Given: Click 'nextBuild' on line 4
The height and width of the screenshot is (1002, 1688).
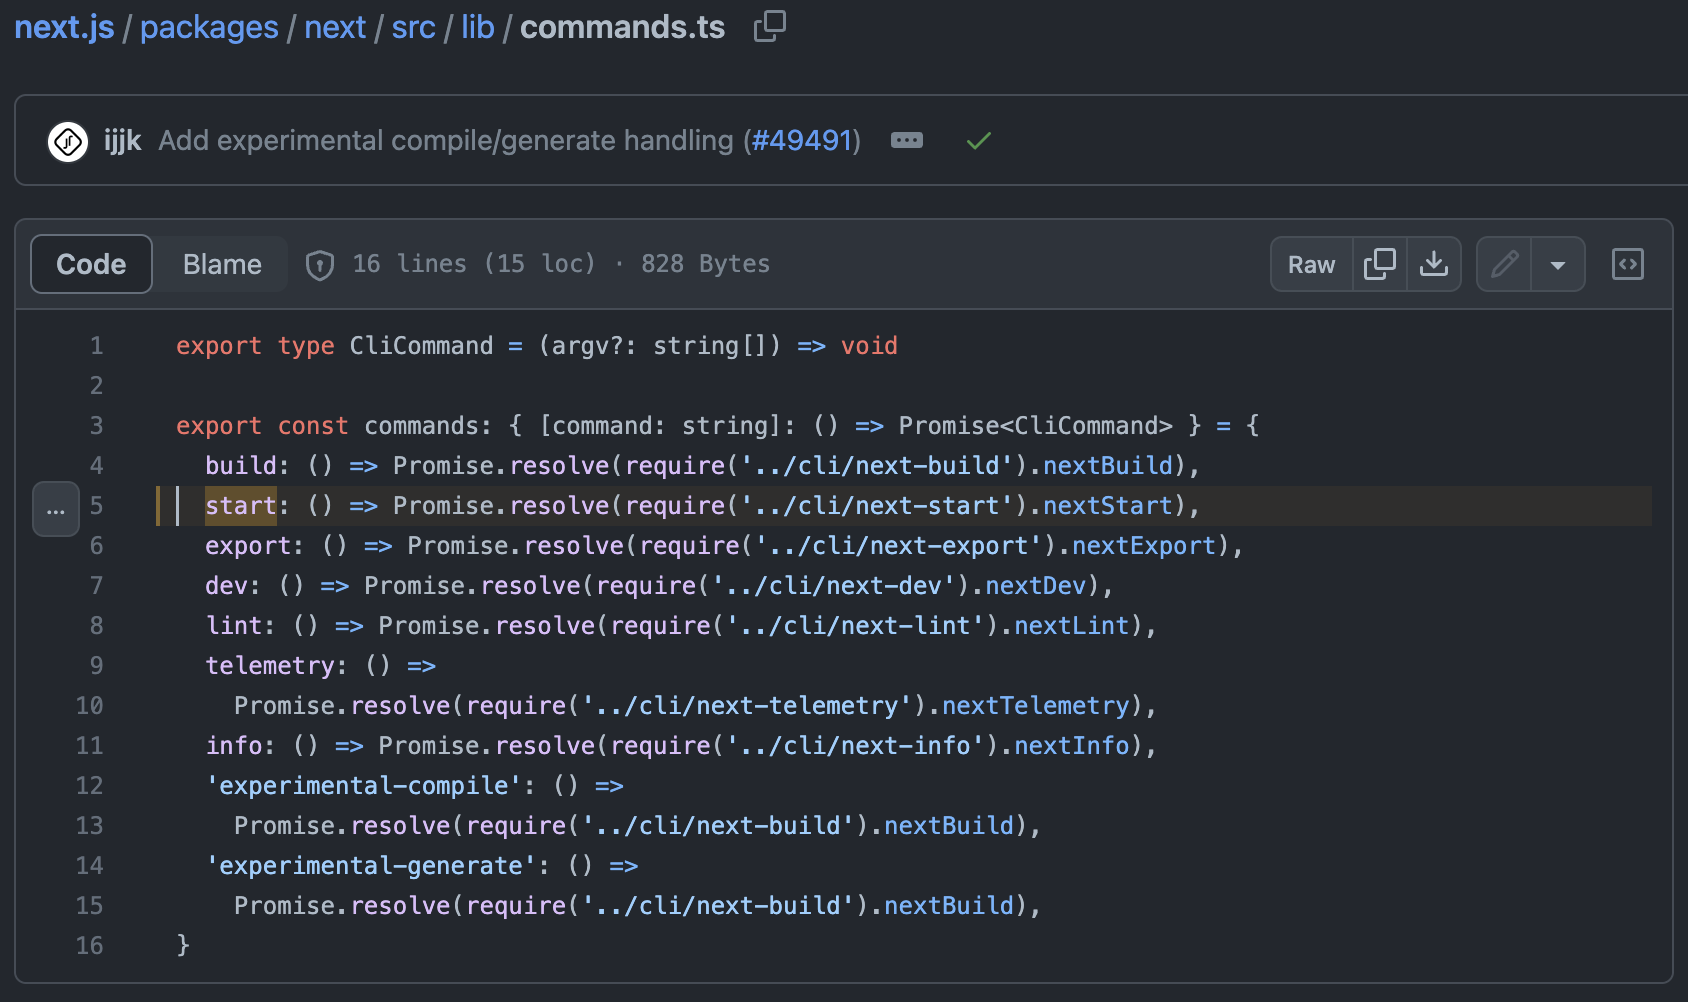Looking at the screenshot, I should tap(1107, 466).
